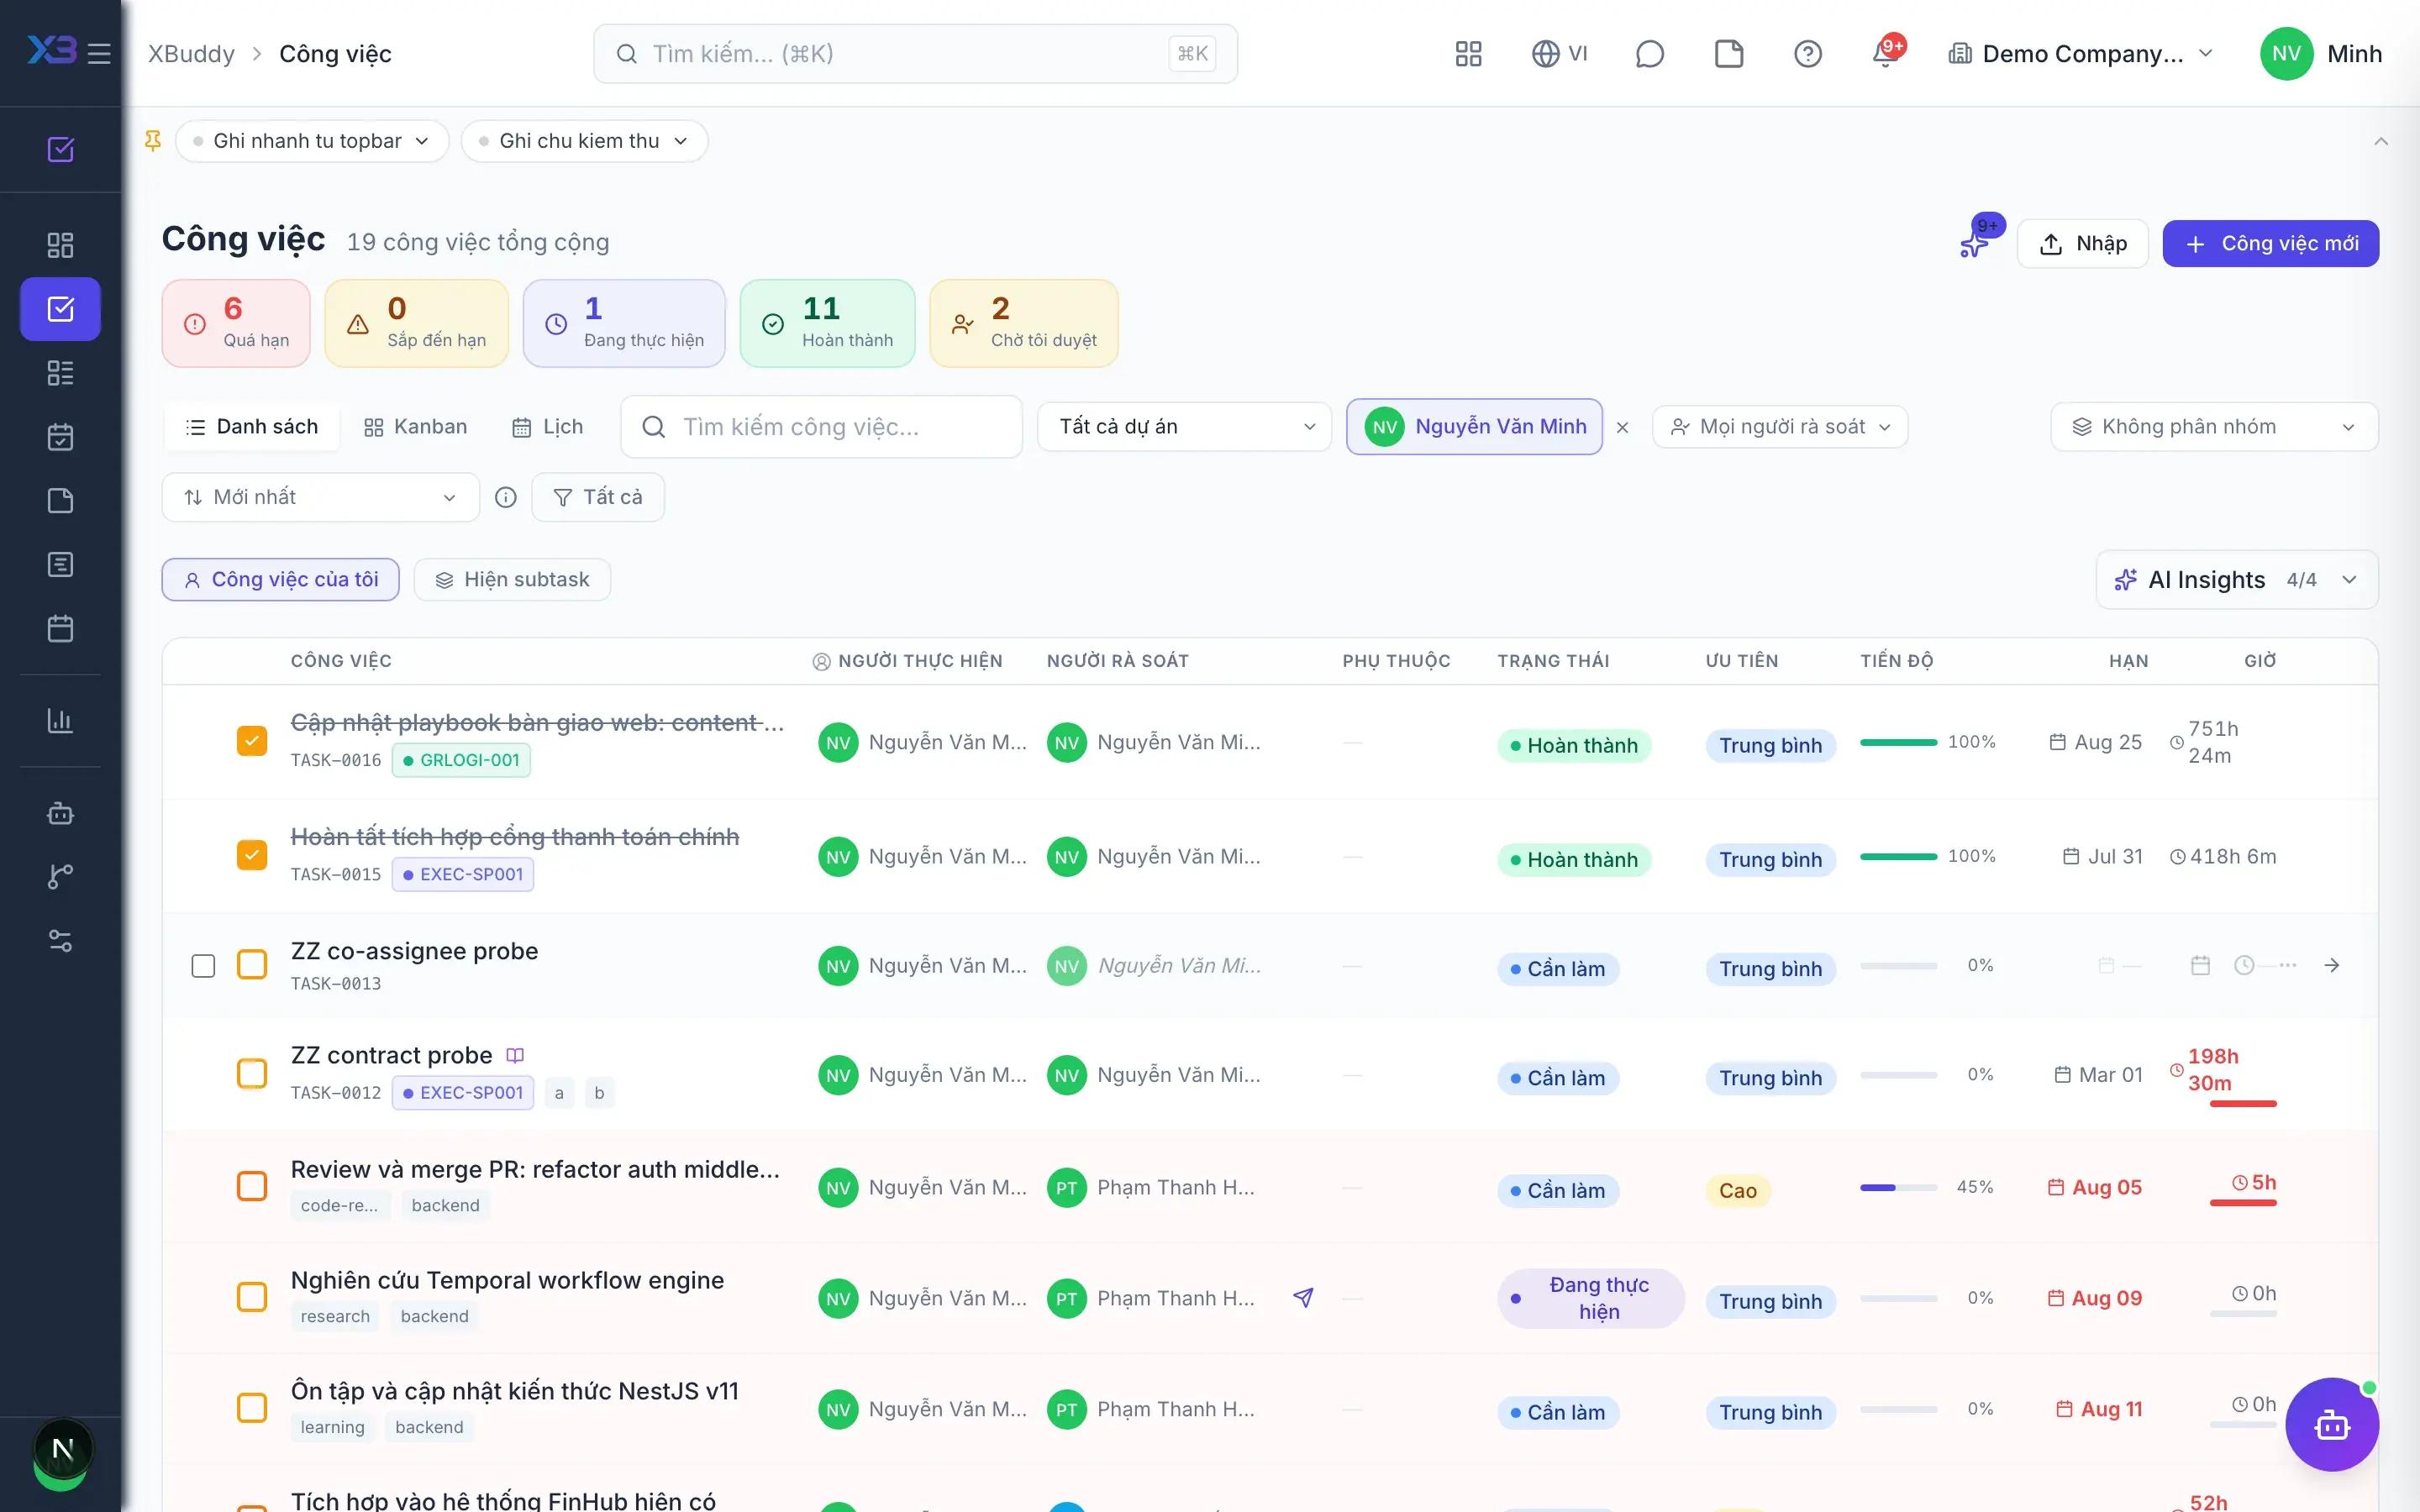Open Demo Company switcher dropdown
Viewport: 2420px width, 1512px height.
[2080, 53]
